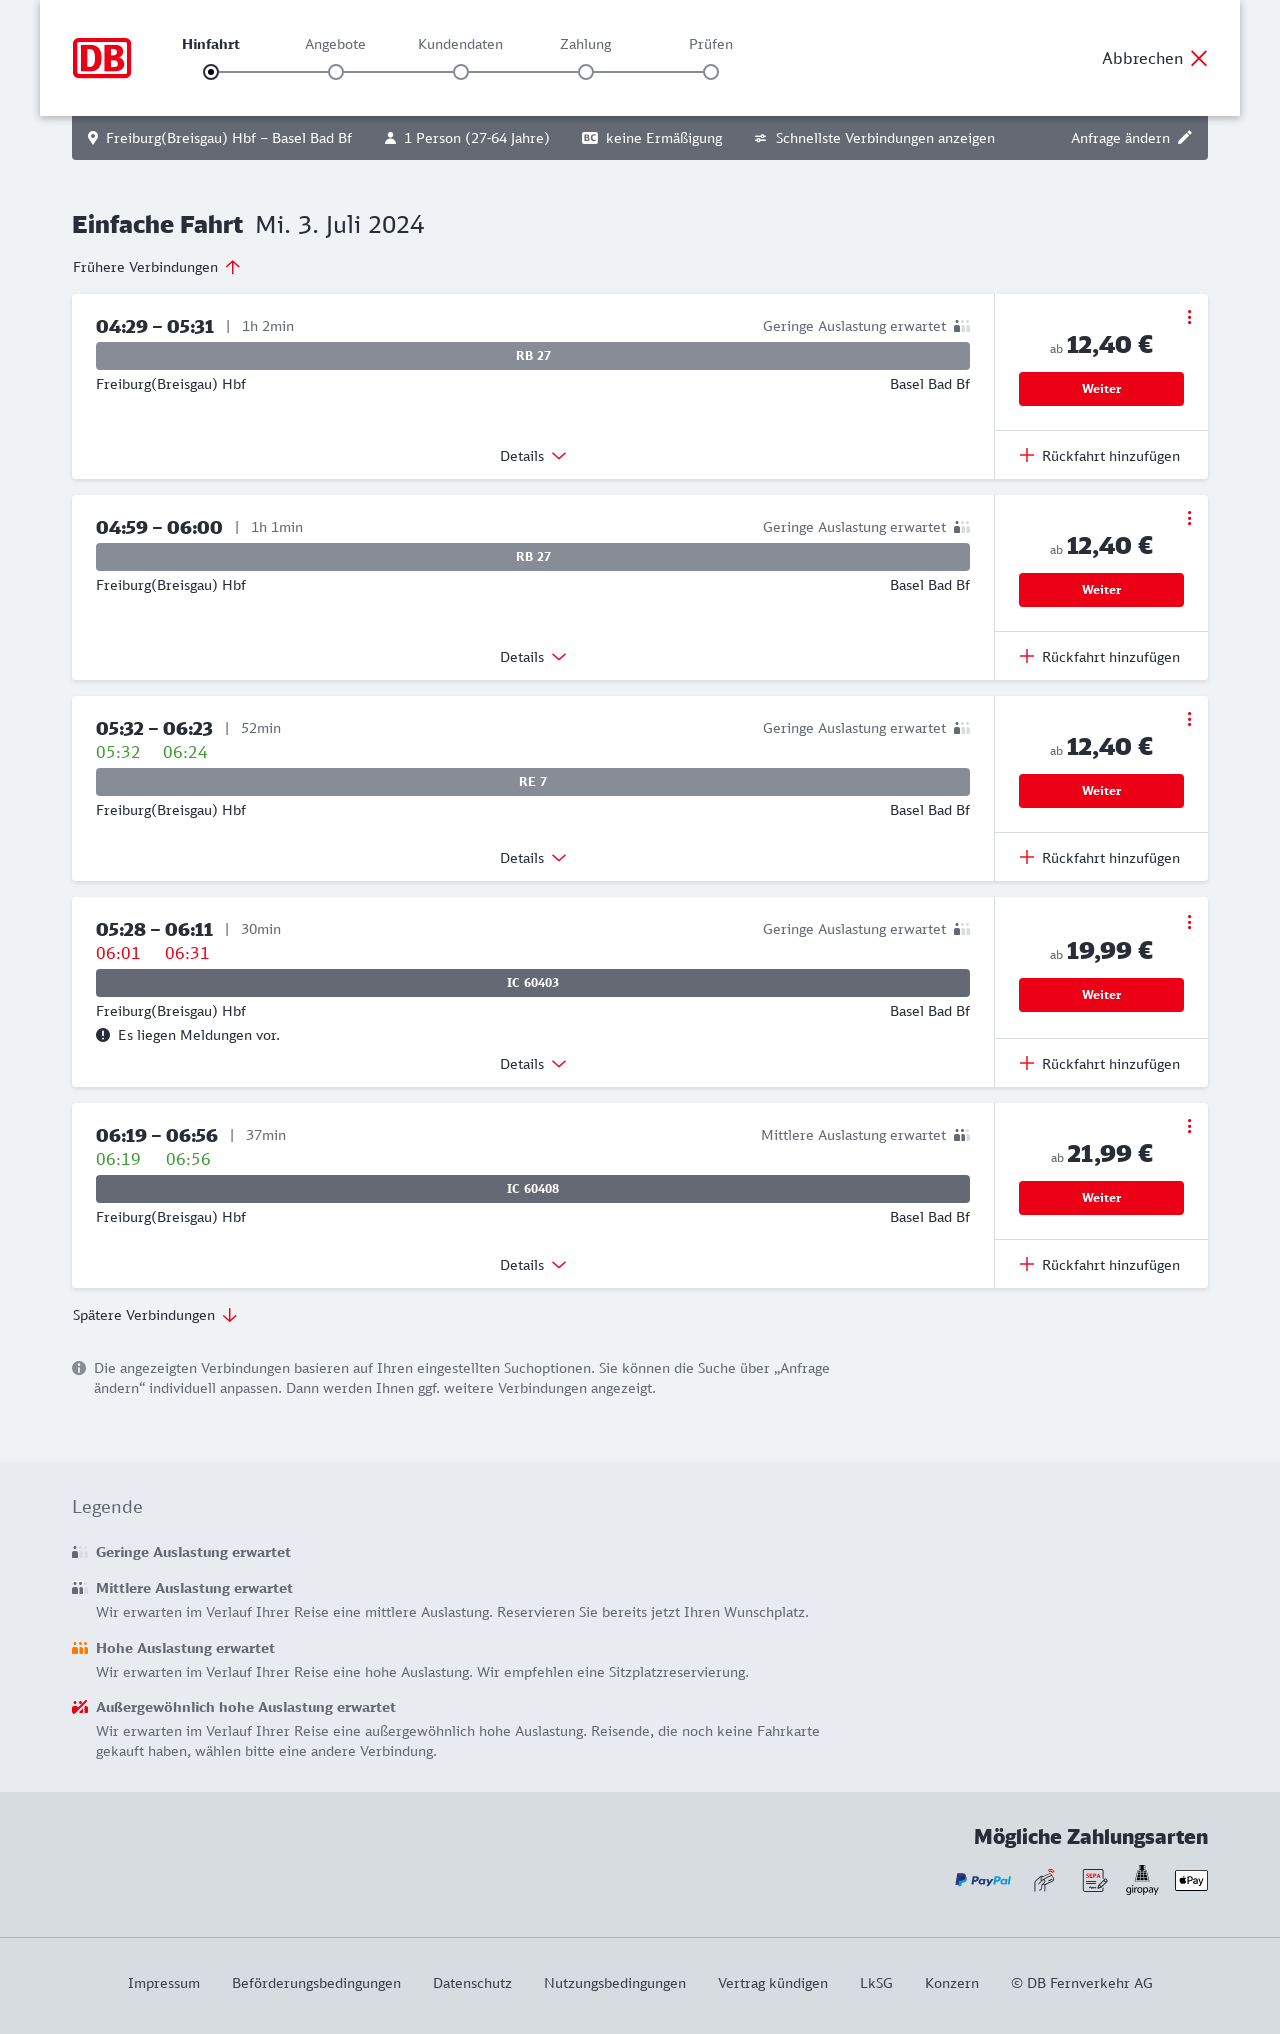
Task: Expand Details for the RE 7 connection
Action: [533, 858]
